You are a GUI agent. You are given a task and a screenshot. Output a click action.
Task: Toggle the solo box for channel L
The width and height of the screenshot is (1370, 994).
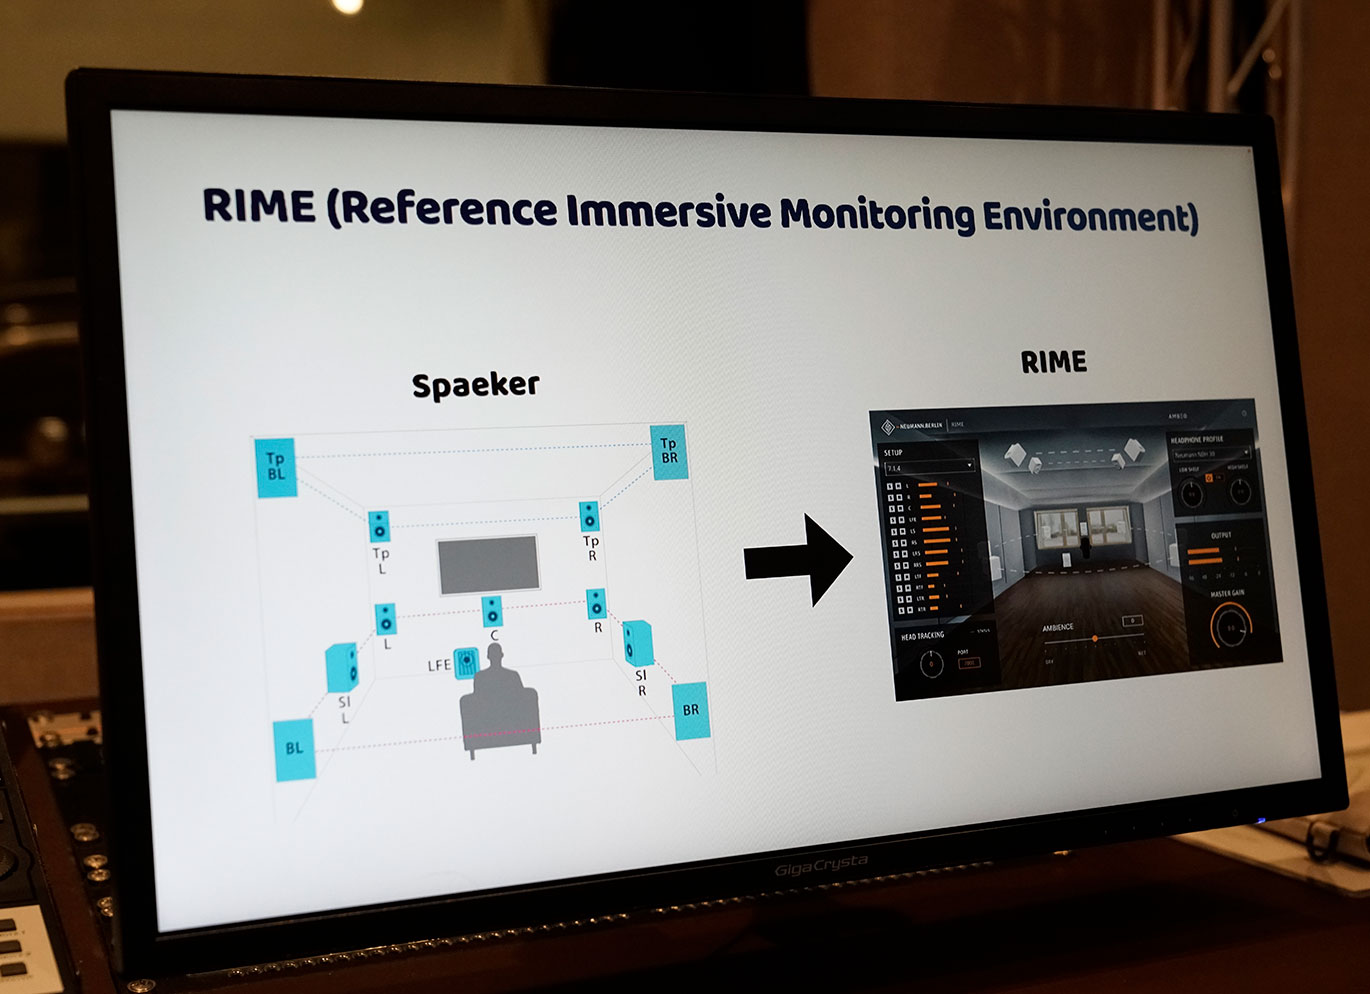(x=892, y=486)
